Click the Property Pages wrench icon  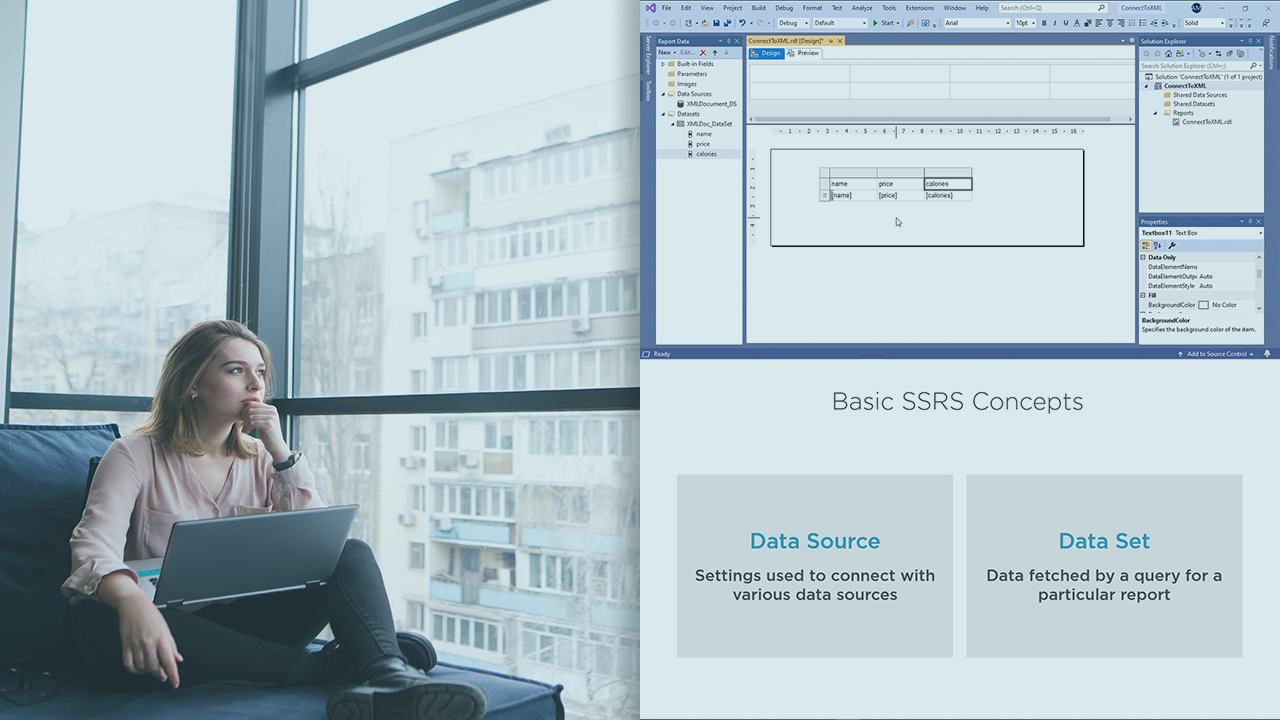tap(1172, 245)
